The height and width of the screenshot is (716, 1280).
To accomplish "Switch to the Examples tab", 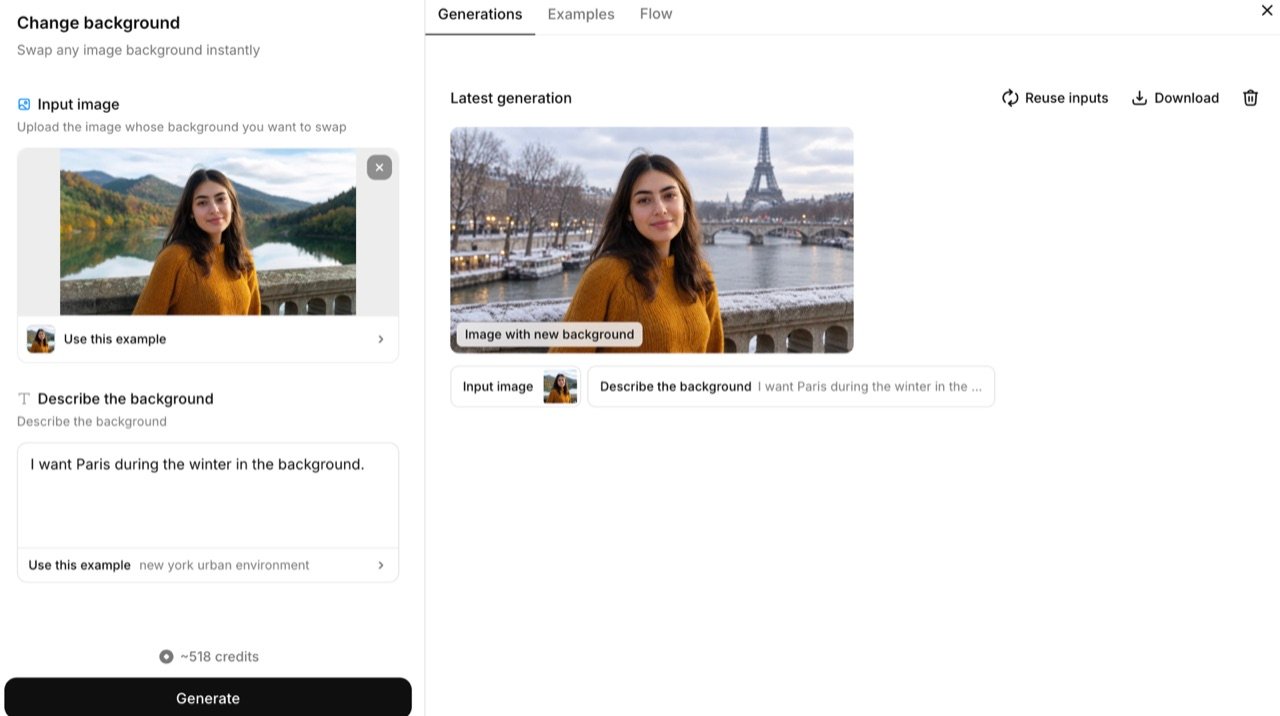I will tap(581, 14).
